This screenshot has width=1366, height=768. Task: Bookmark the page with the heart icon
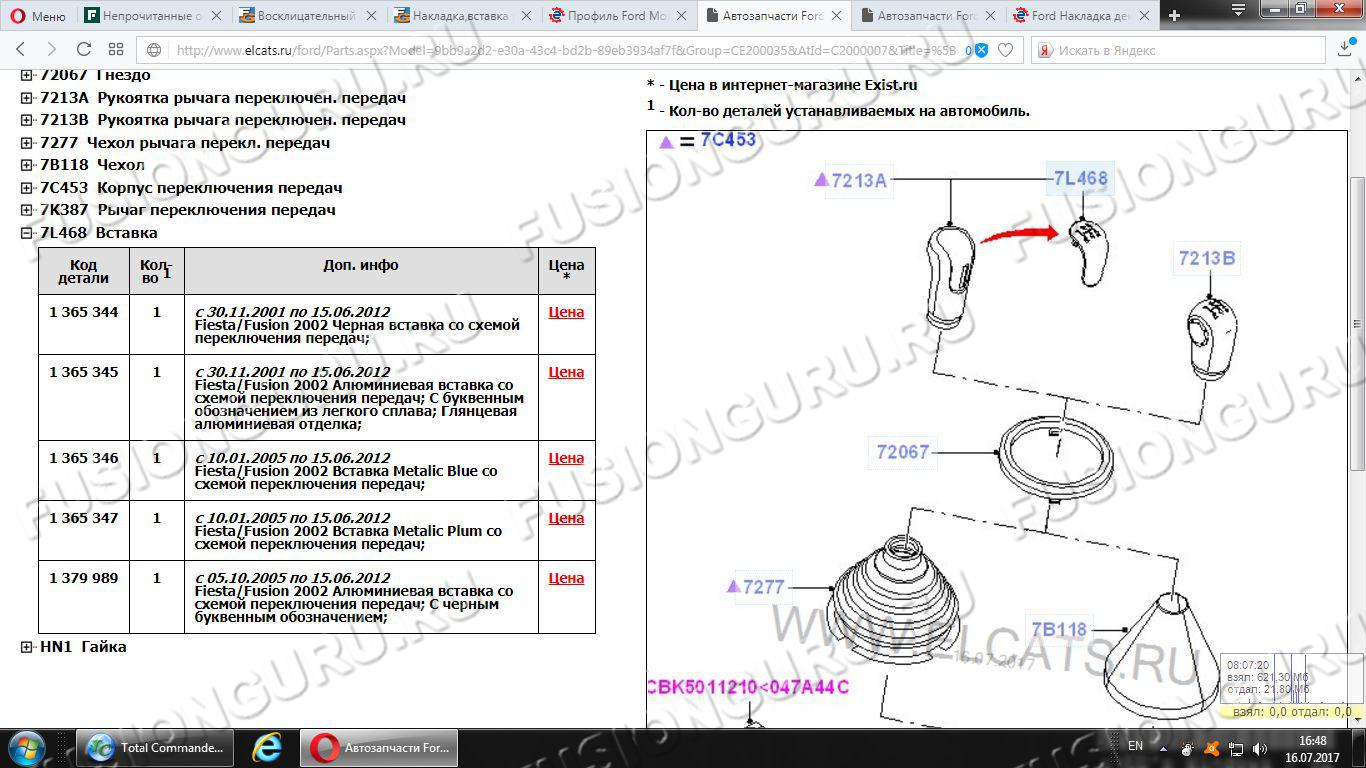tap(1006, 50)
